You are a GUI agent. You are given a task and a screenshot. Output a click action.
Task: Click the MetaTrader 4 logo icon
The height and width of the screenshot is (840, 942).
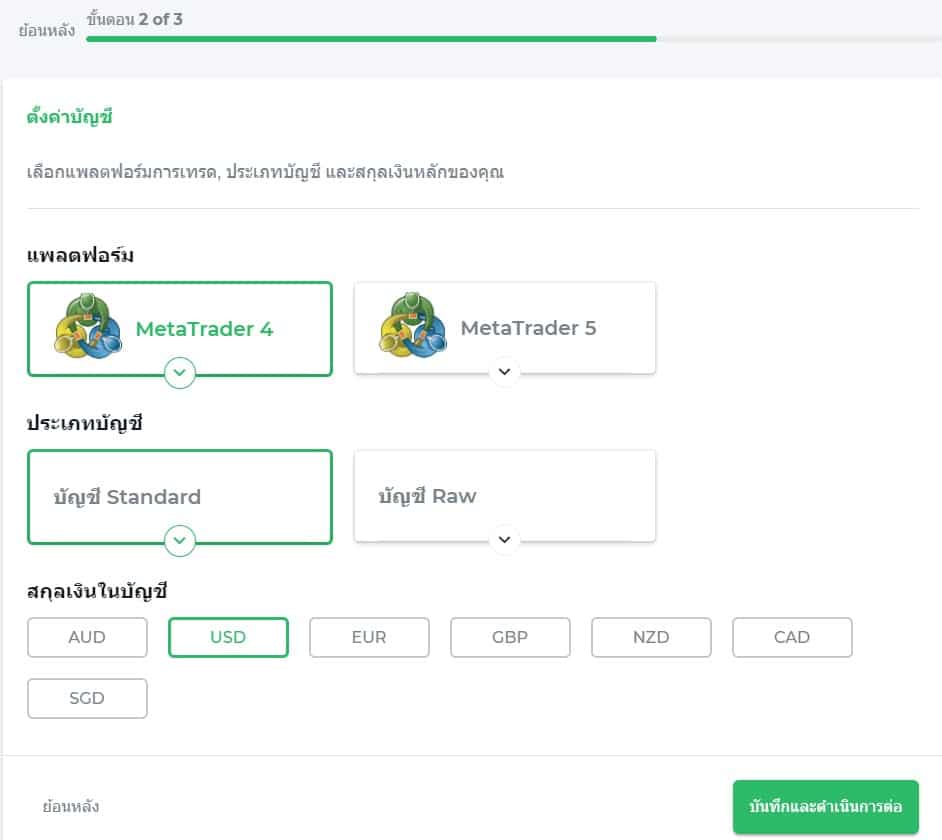(88, 326)
